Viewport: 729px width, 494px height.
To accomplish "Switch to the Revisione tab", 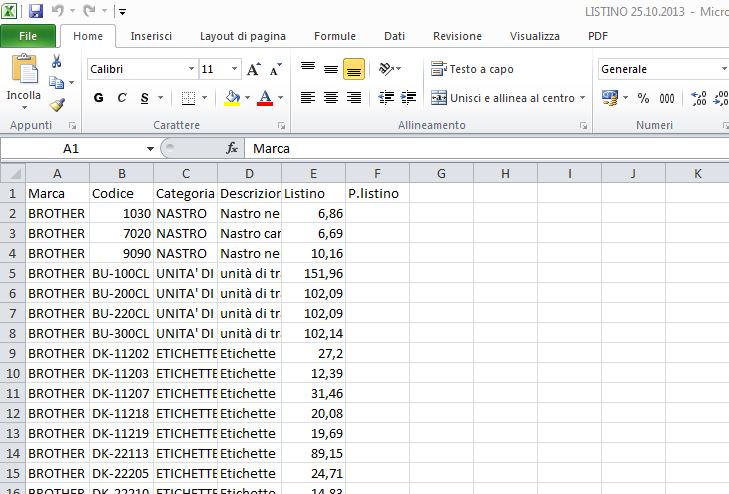I will 457,36.
